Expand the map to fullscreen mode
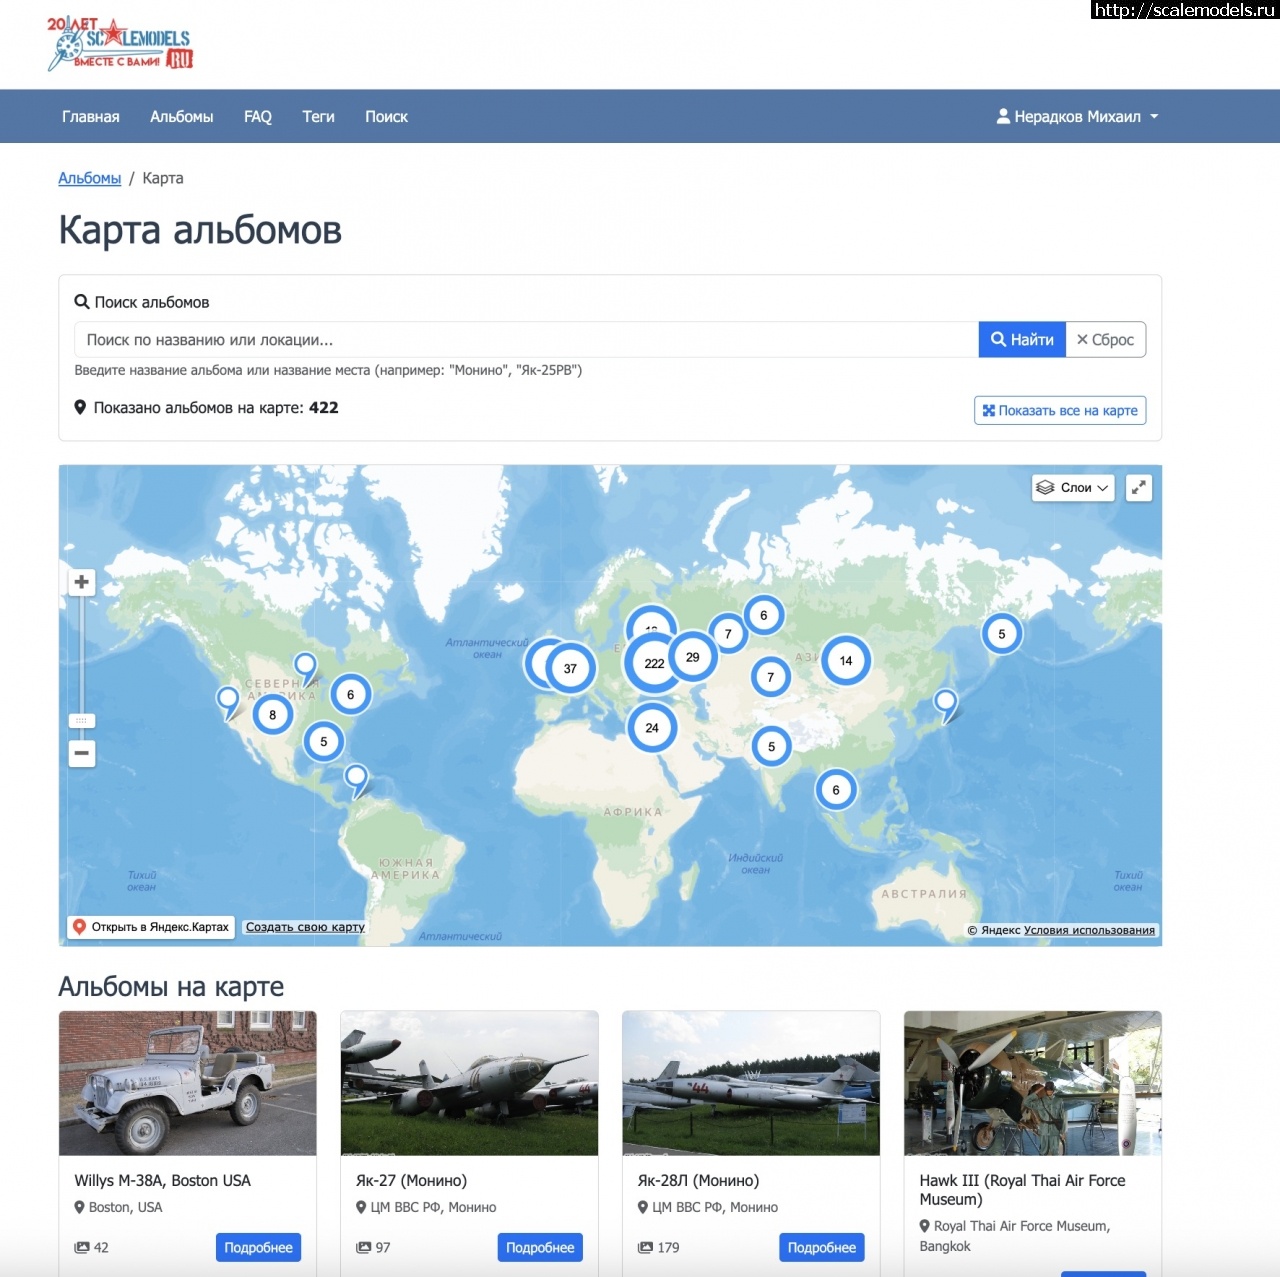The height and width of the screenshot is (1277, 1280). point(1138,488)
